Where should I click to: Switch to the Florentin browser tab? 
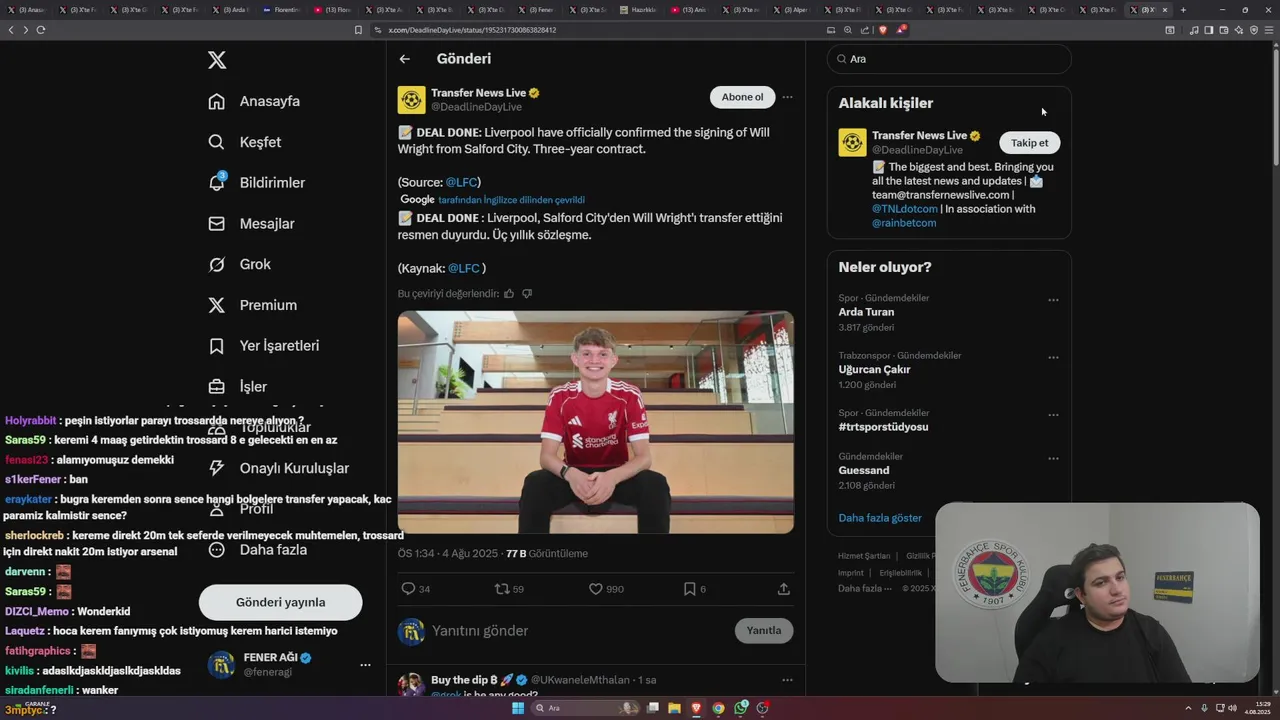(x=281, y=10)
